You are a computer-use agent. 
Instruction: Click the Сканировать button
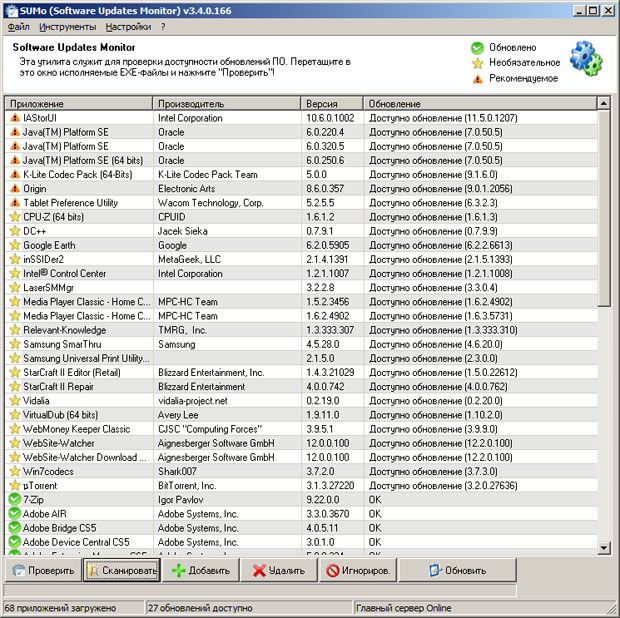click(122, 570)
